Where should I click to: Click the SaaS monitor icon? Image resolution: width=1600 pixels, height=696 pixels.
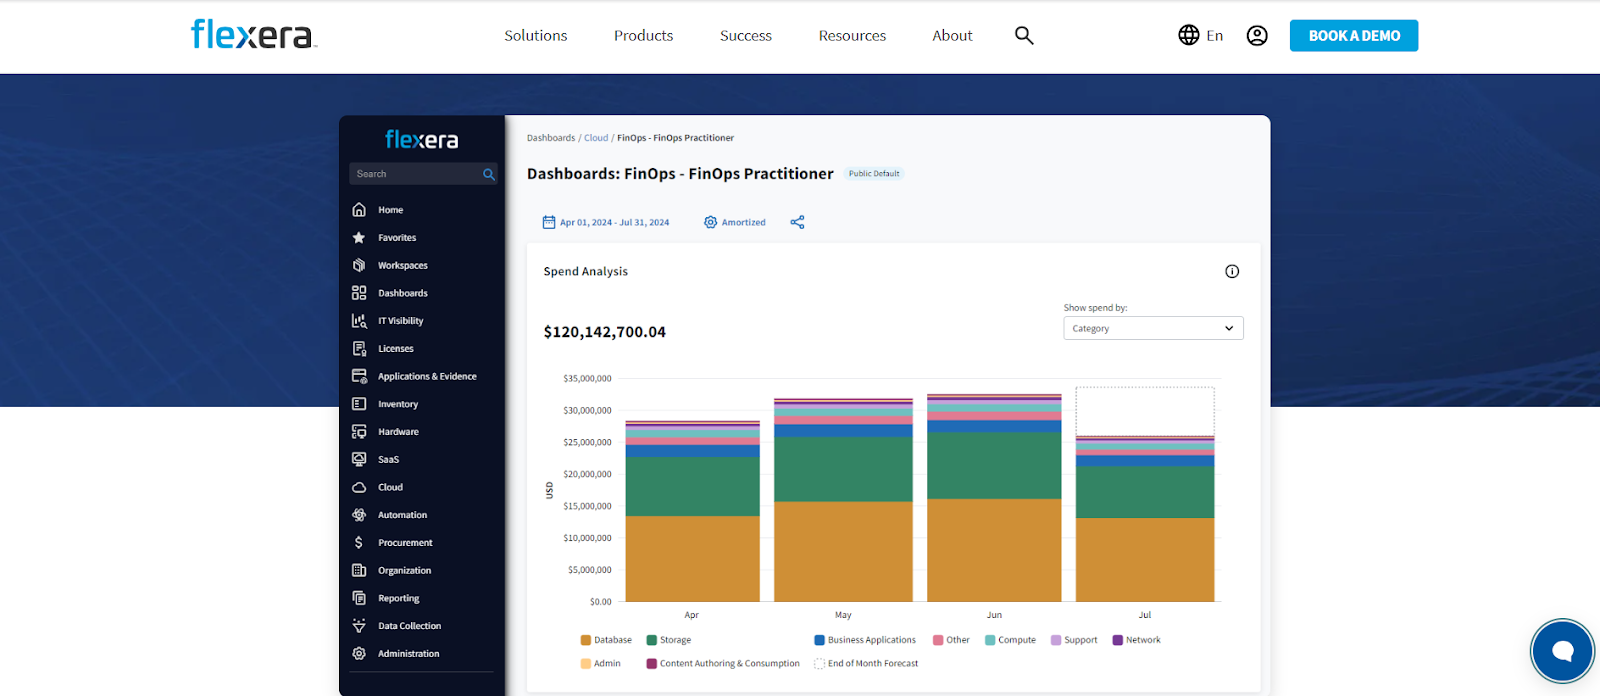359,460
